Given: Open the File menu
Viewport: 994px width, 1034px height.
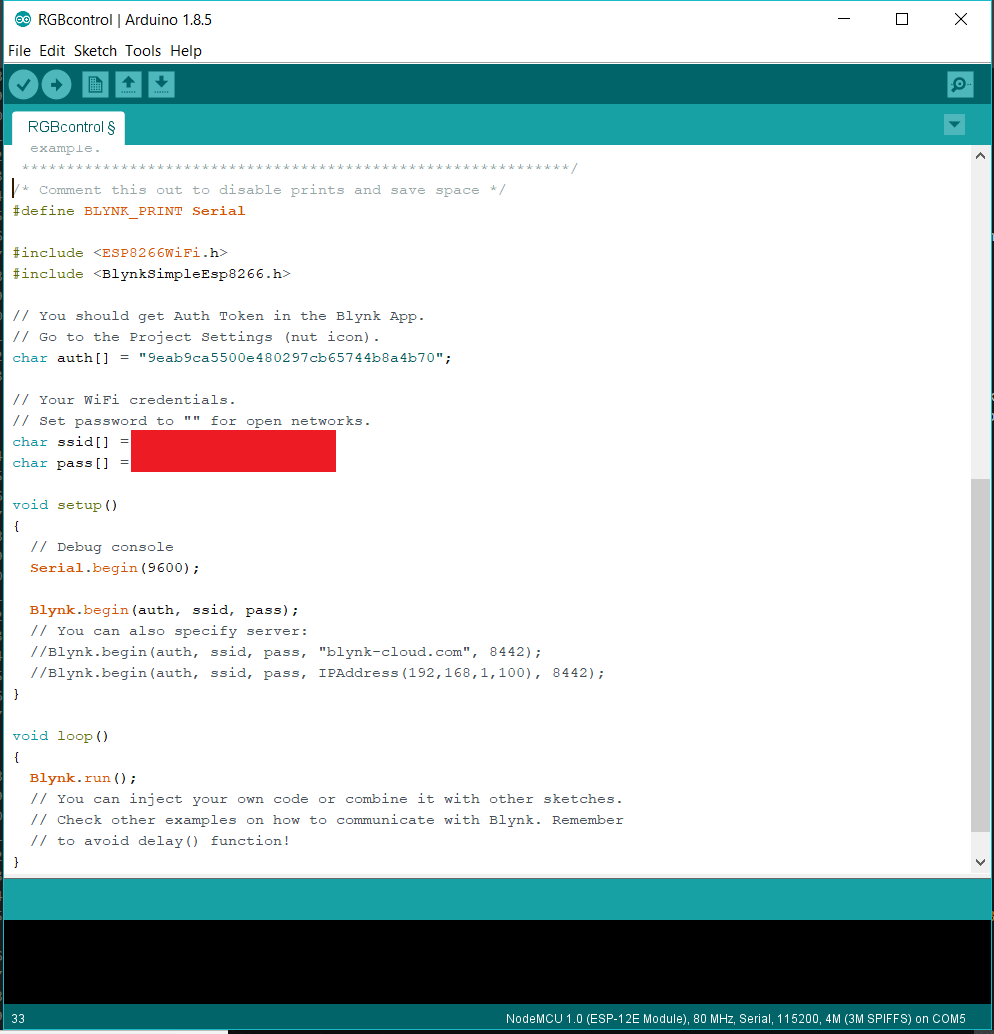Looking at the screenshot, I should tap(19, 51).
